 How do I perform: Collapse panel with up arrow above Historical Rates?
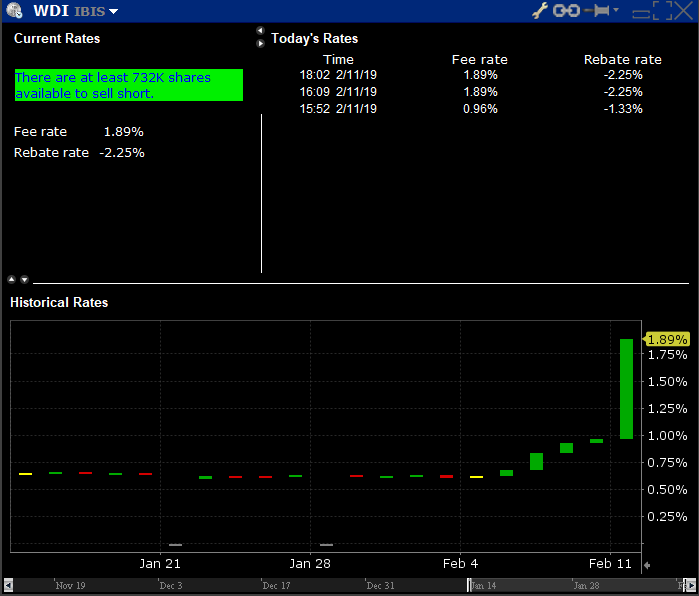12,280
